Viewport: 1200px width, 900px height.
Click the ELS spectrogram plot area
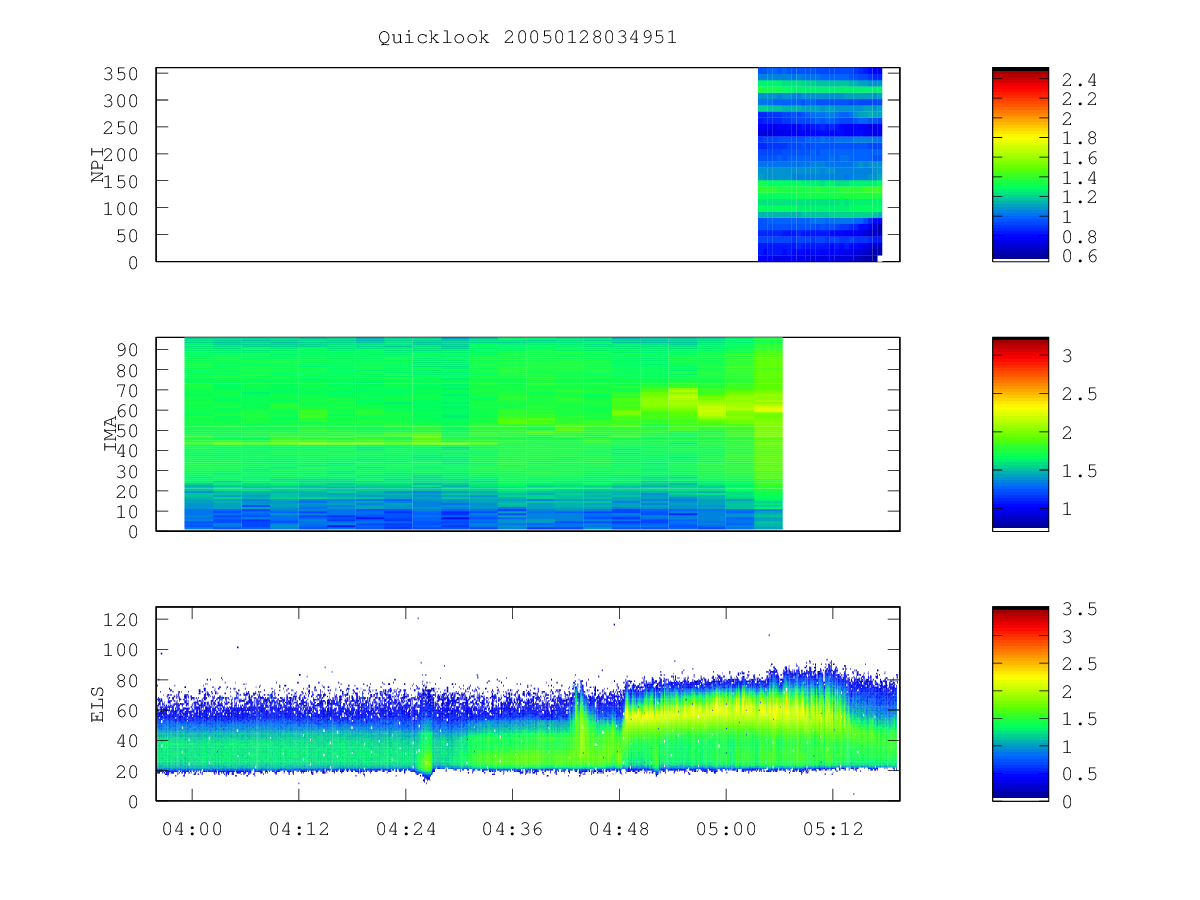[528, 703]
